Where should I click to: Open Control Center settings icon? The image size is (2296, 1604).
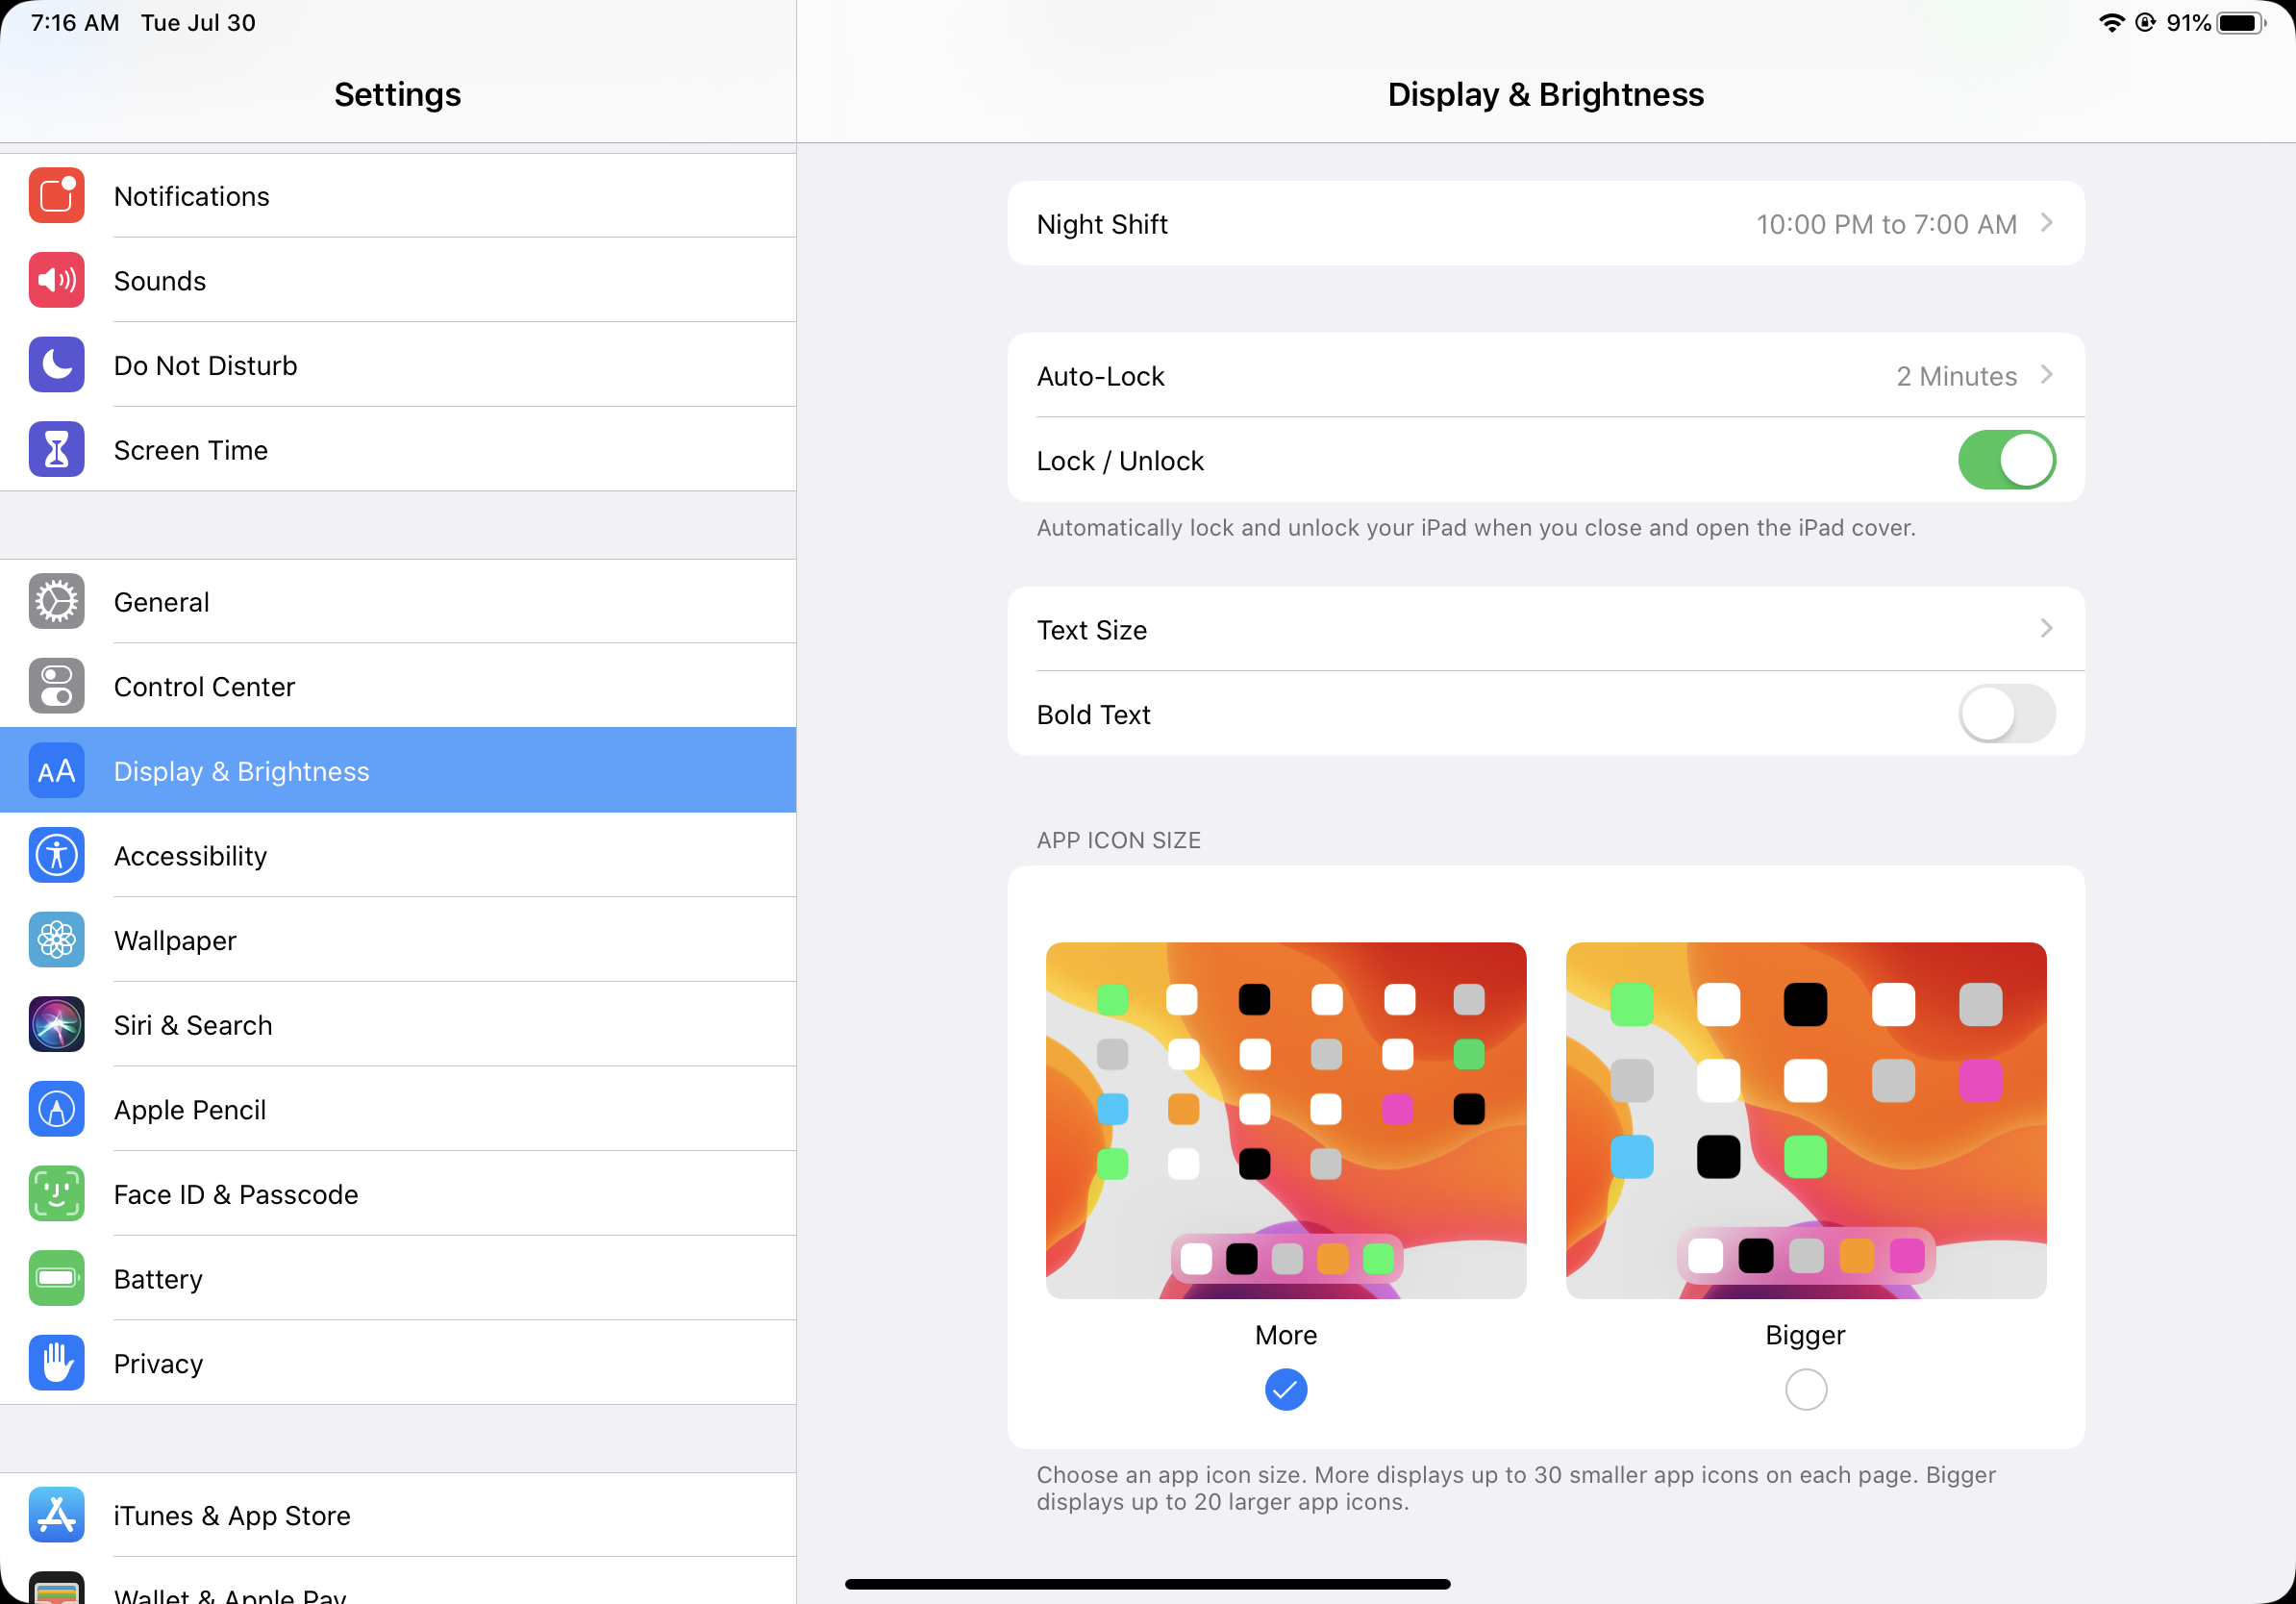tap(56, 686)
